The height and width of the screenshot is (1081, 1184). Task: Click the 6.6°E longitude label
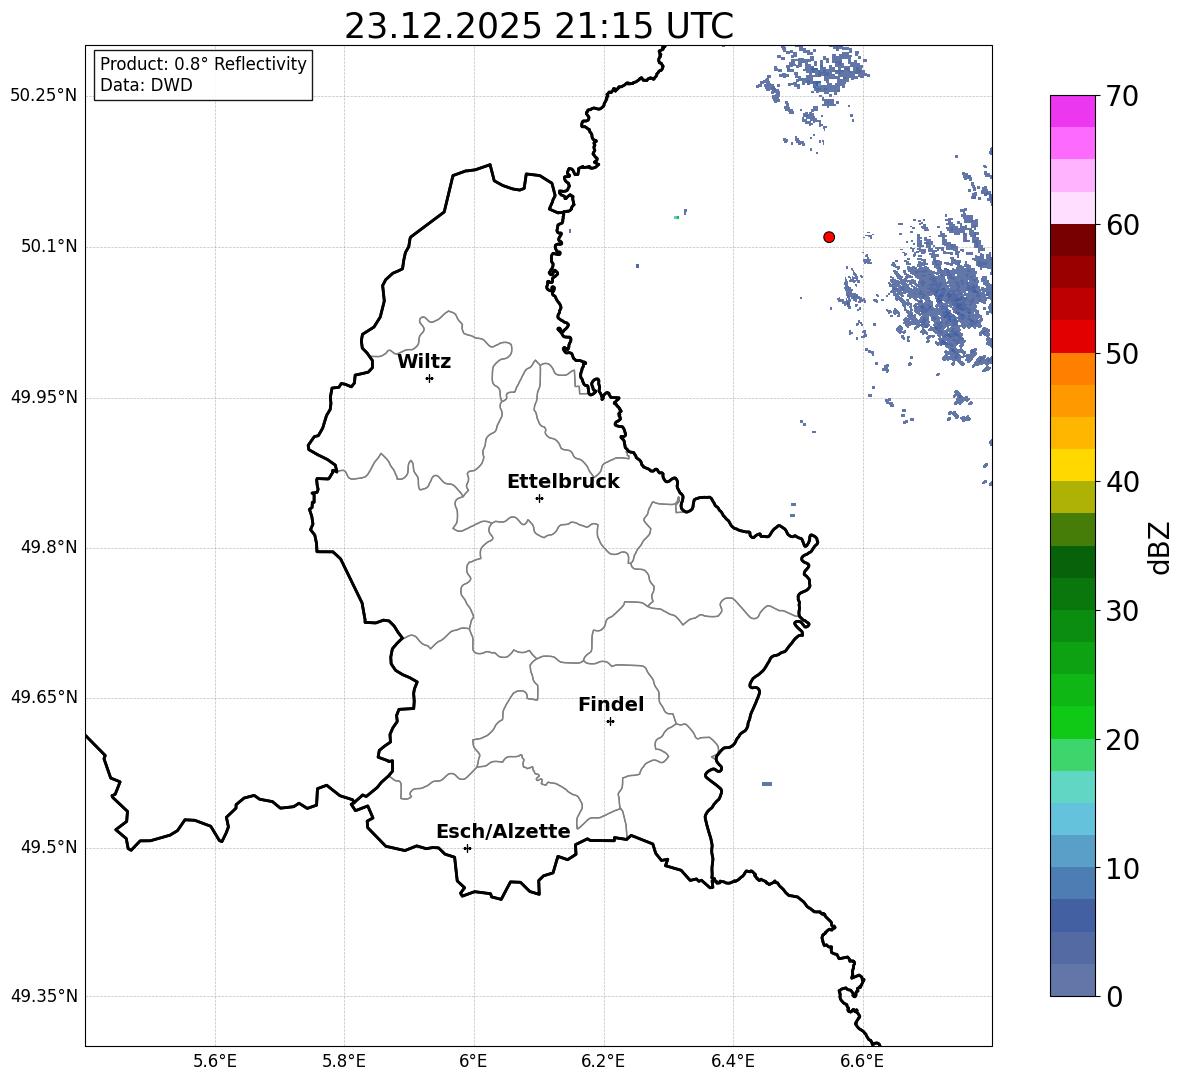point(862,1061)
